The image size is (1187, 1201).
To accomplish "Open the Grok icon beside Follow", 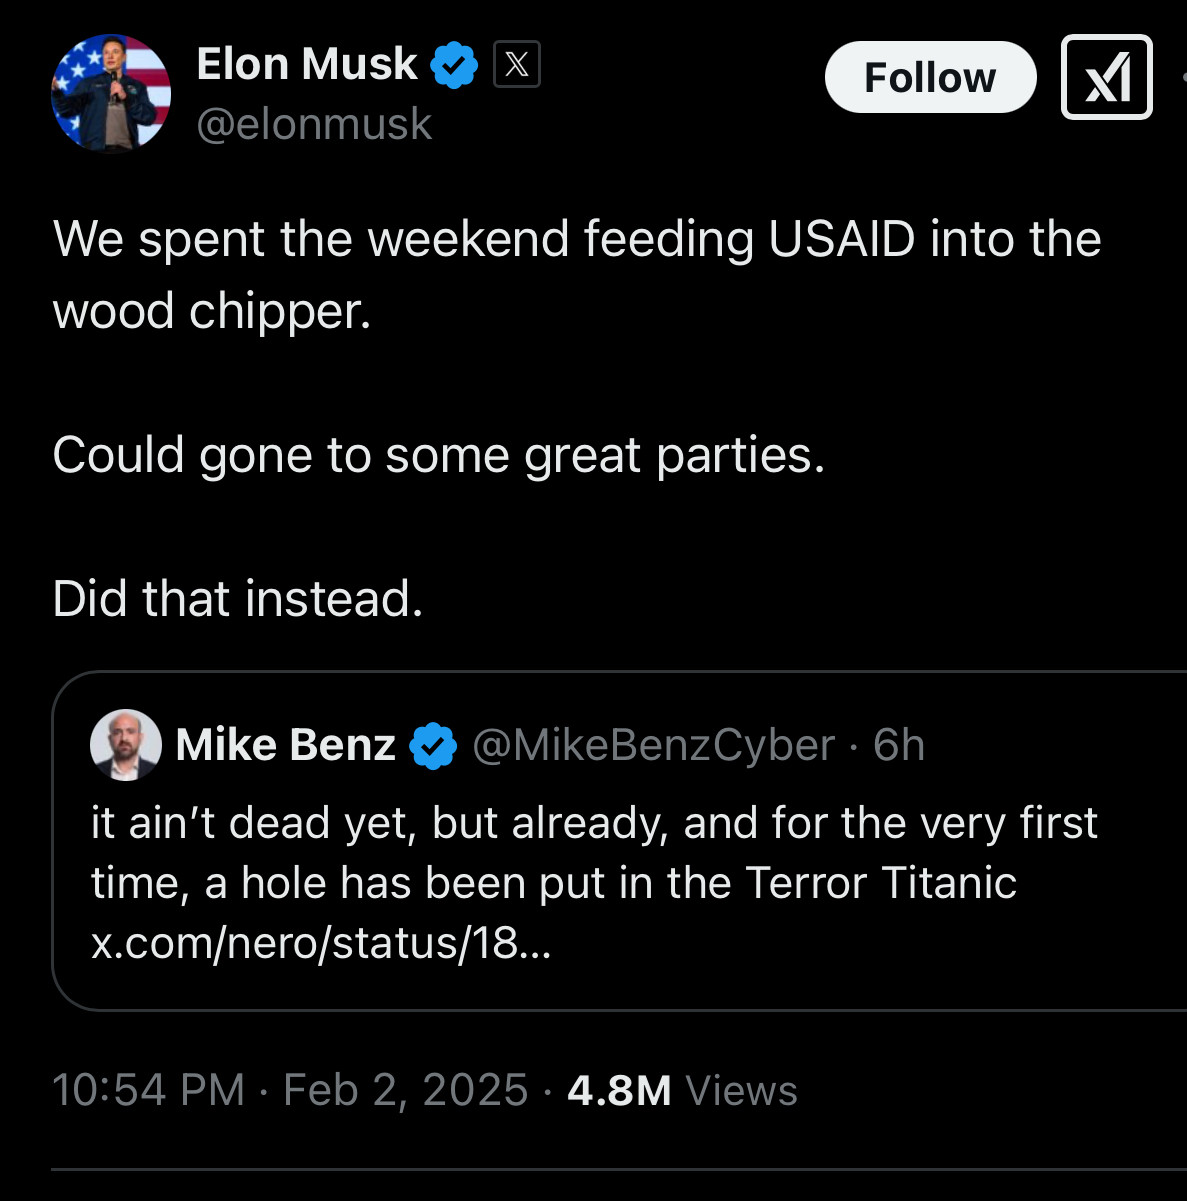I will 1107,77.
